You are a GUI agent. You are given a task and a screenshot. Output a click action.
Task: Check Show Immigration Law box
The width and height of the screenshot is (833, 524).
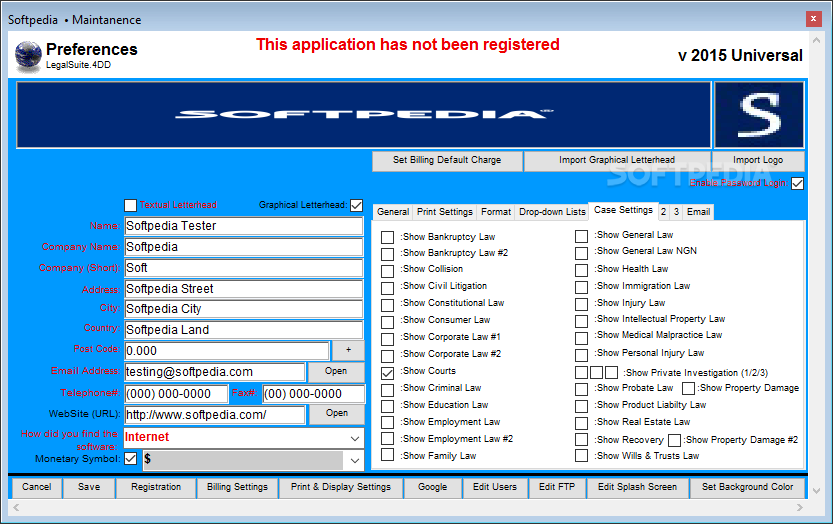click(x=581, y=287)
